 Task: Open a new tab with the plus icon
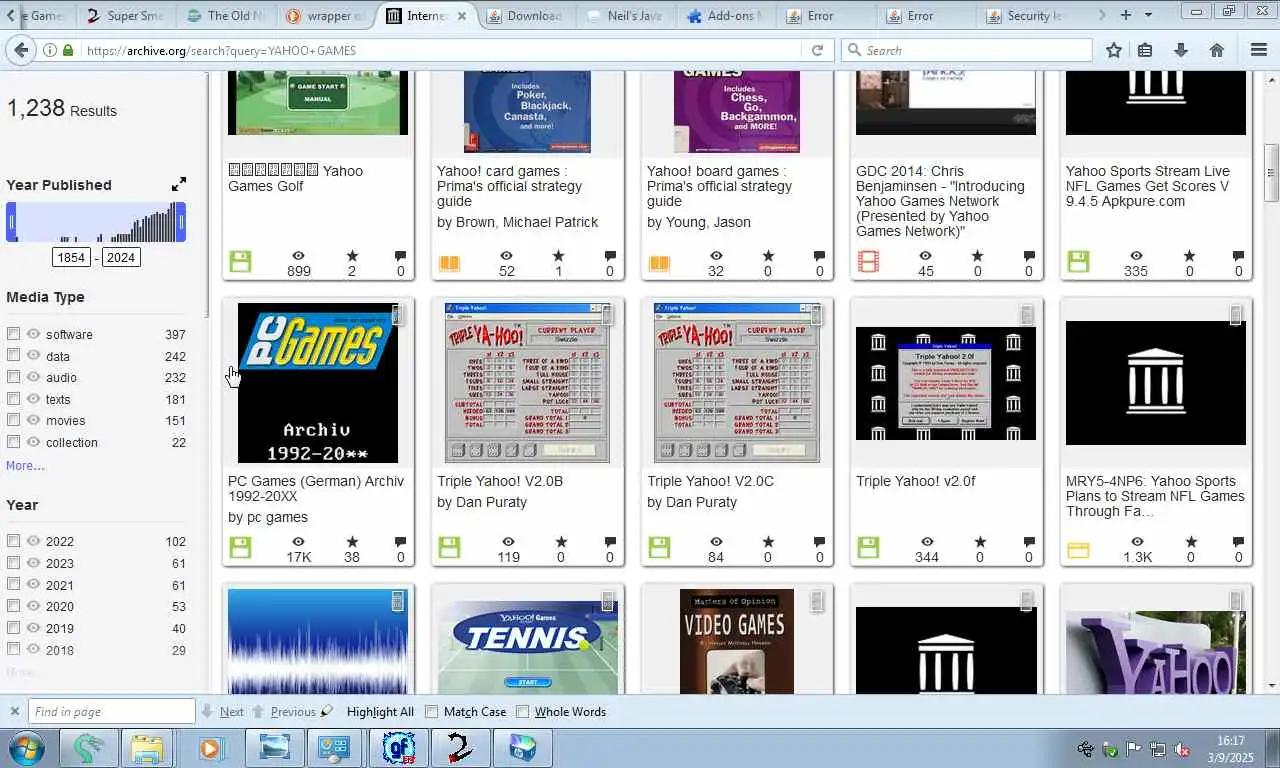(1126, 15)
